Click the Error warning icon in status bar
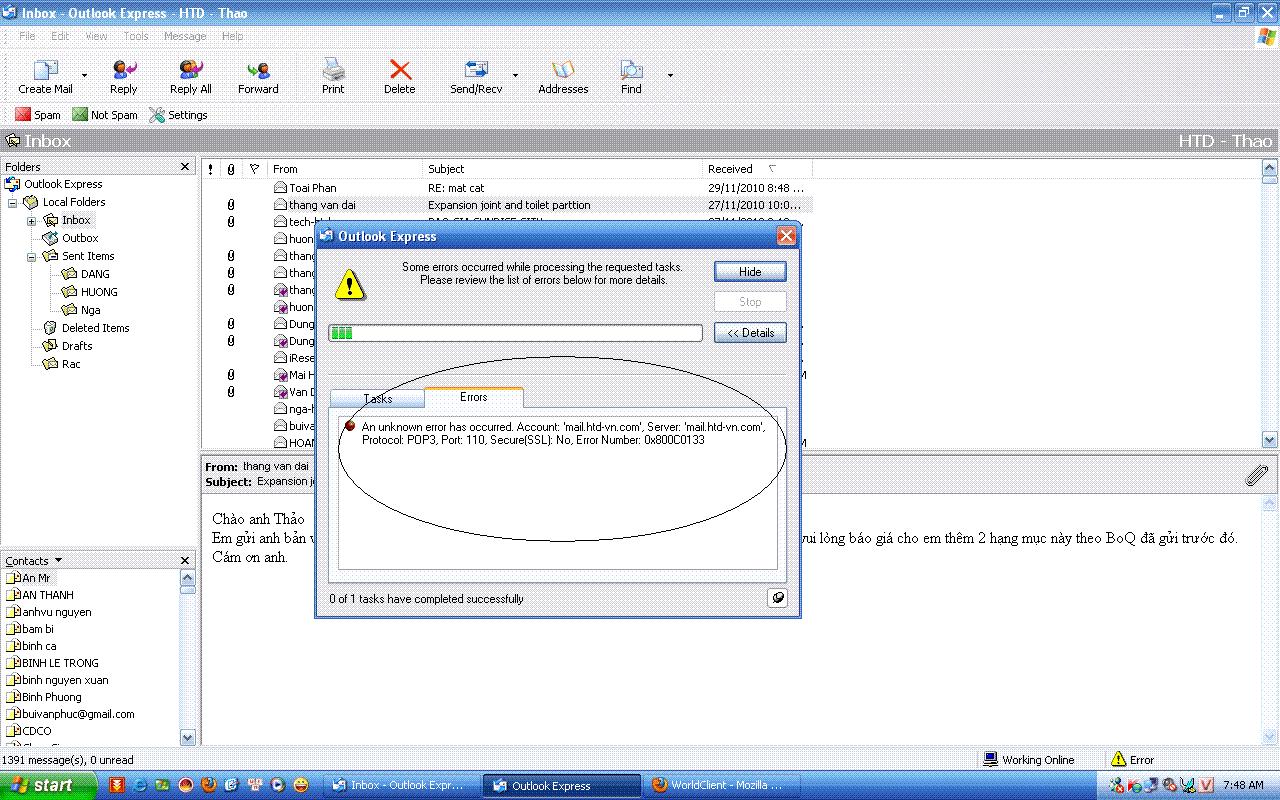 (1118, 760)
